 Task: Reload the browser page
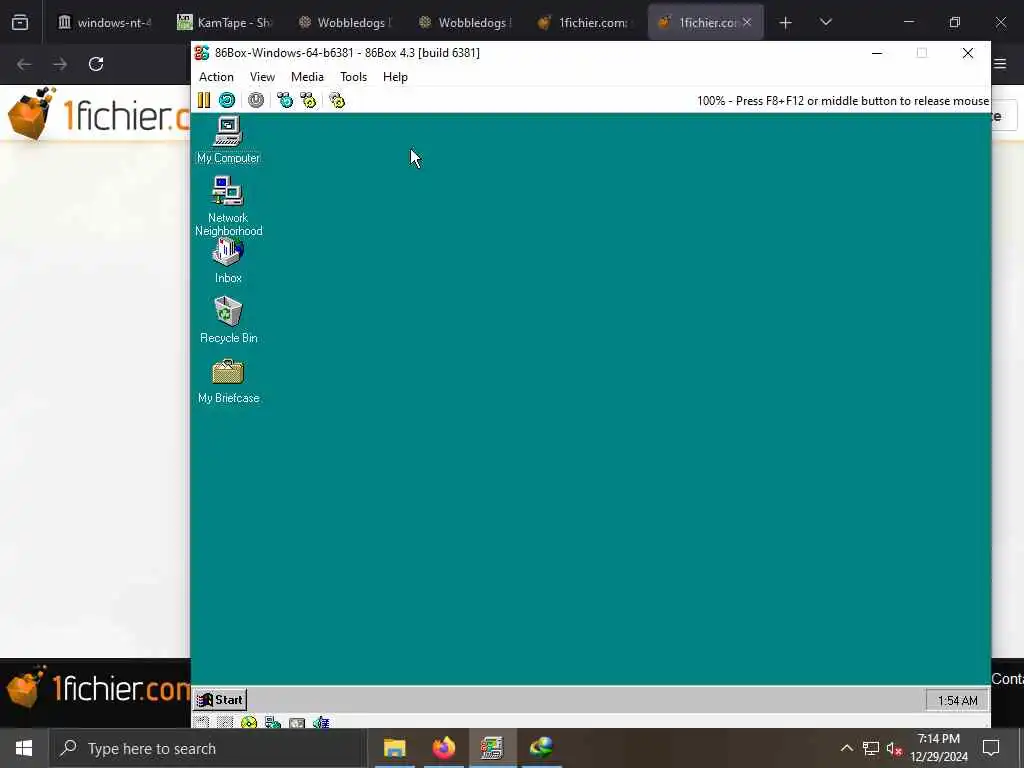(96, 64)
